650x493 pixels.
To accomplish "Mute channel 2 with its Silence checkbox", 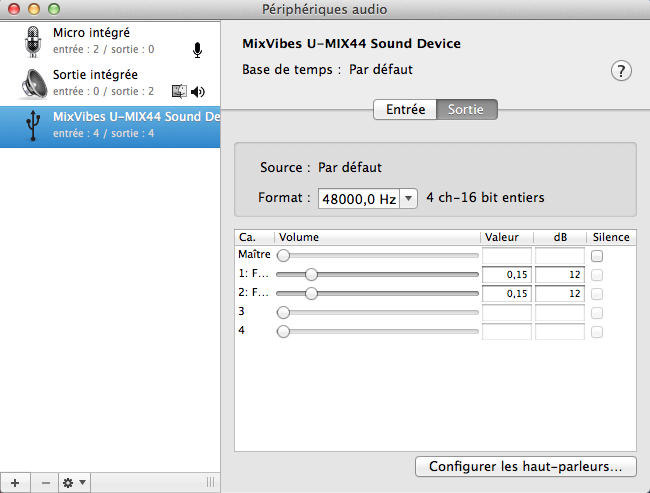I will click(597, 294).
